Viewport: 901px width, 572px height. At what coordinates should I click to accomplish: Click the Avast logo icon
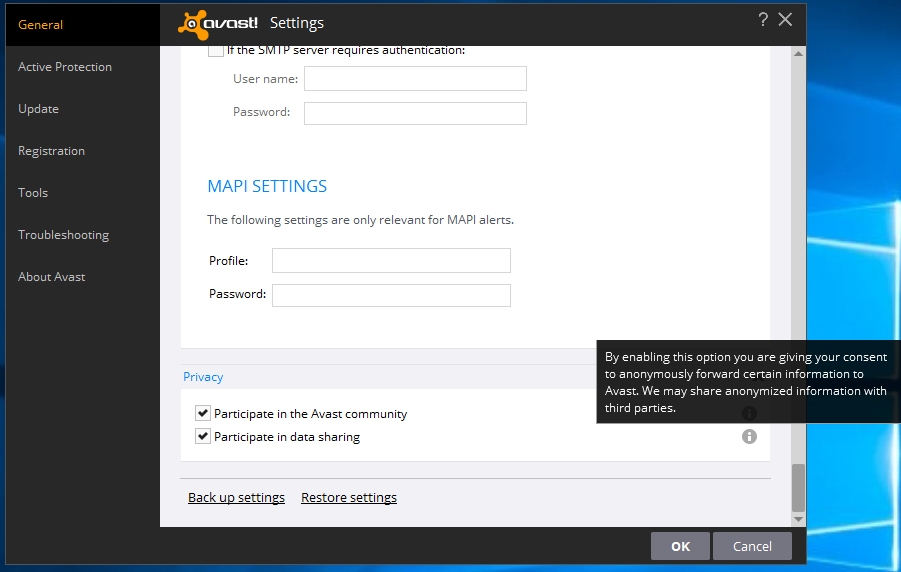point(218,24)
